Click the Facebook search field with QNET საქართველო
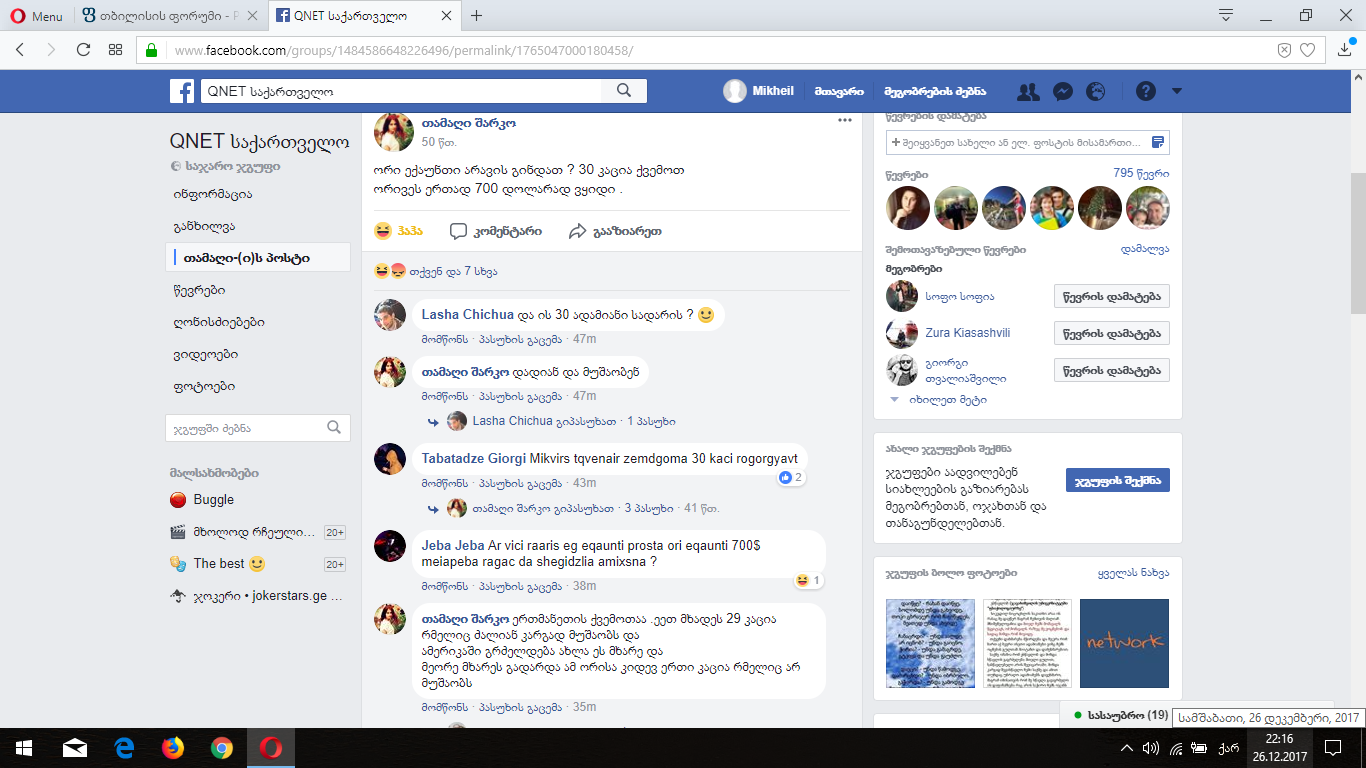This screenshot has width=1366, height=768. click(x=400, y=91)
